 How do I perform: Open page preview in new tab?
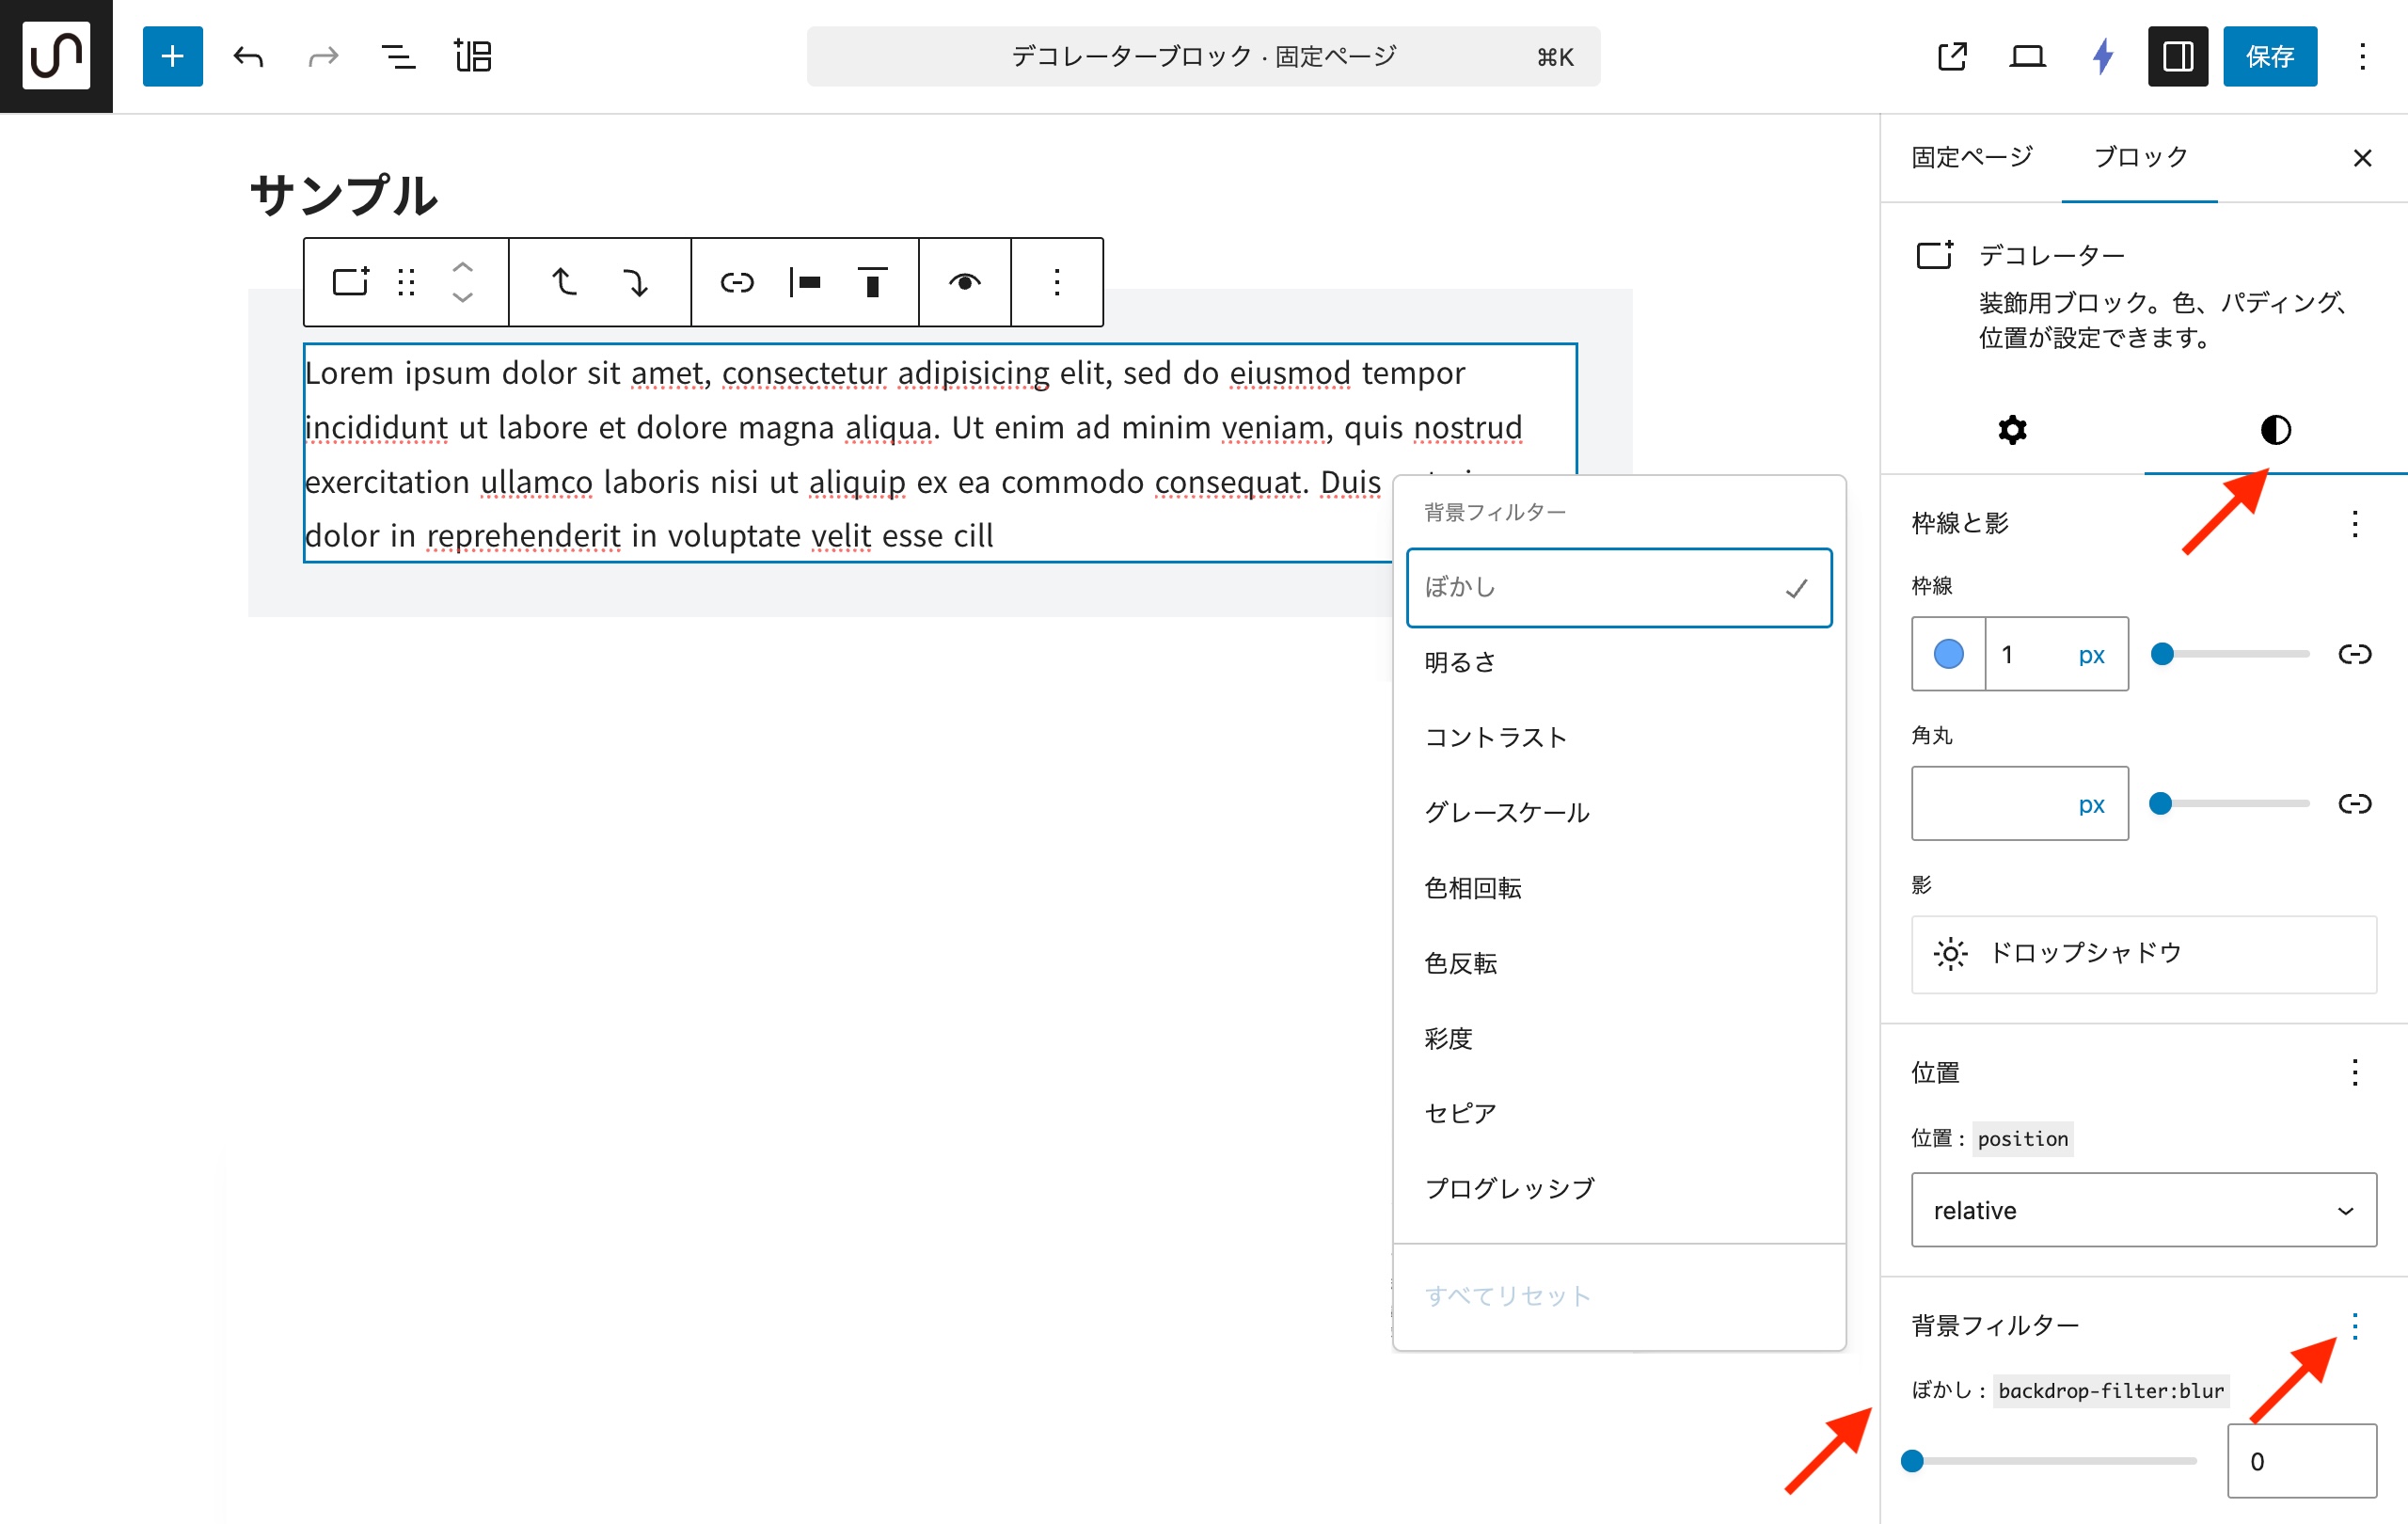point(1951,56)
